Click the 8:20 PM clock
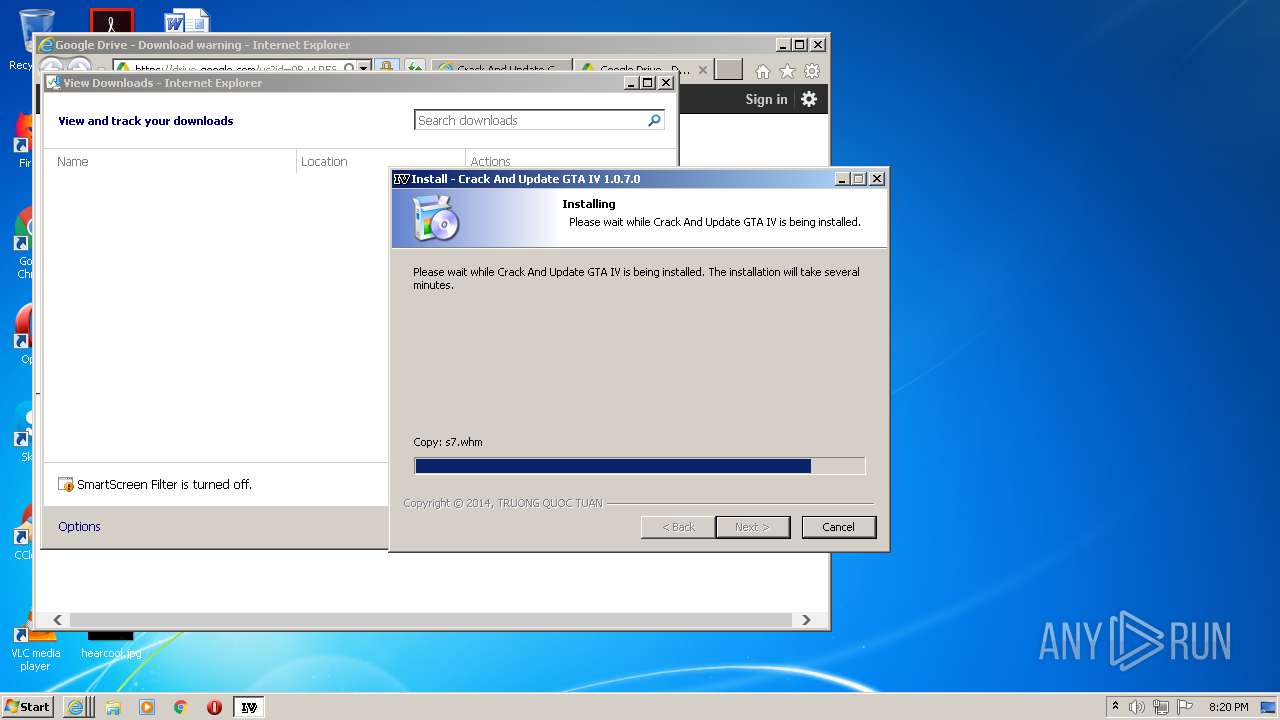The width and height of the screenshot is (1280, 720). 1228,707
